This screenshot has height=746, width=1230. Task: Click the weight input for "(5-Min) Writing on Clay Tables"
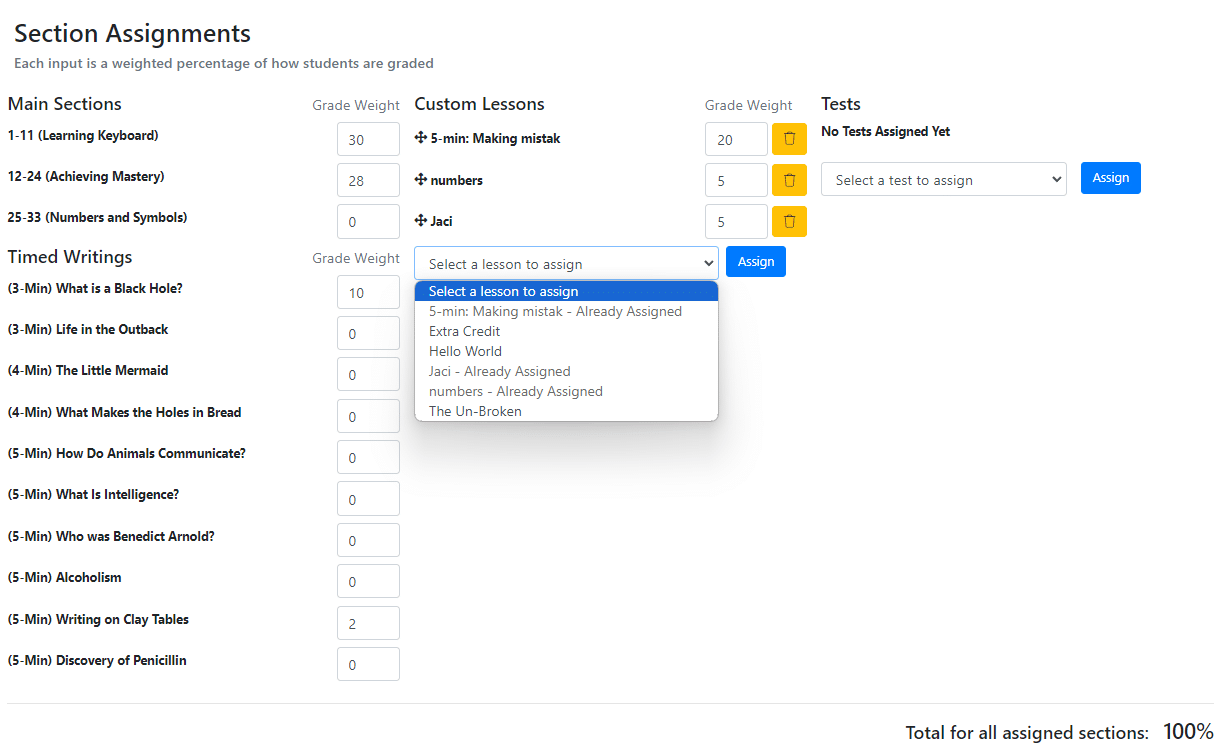click(x=368, y=622)
